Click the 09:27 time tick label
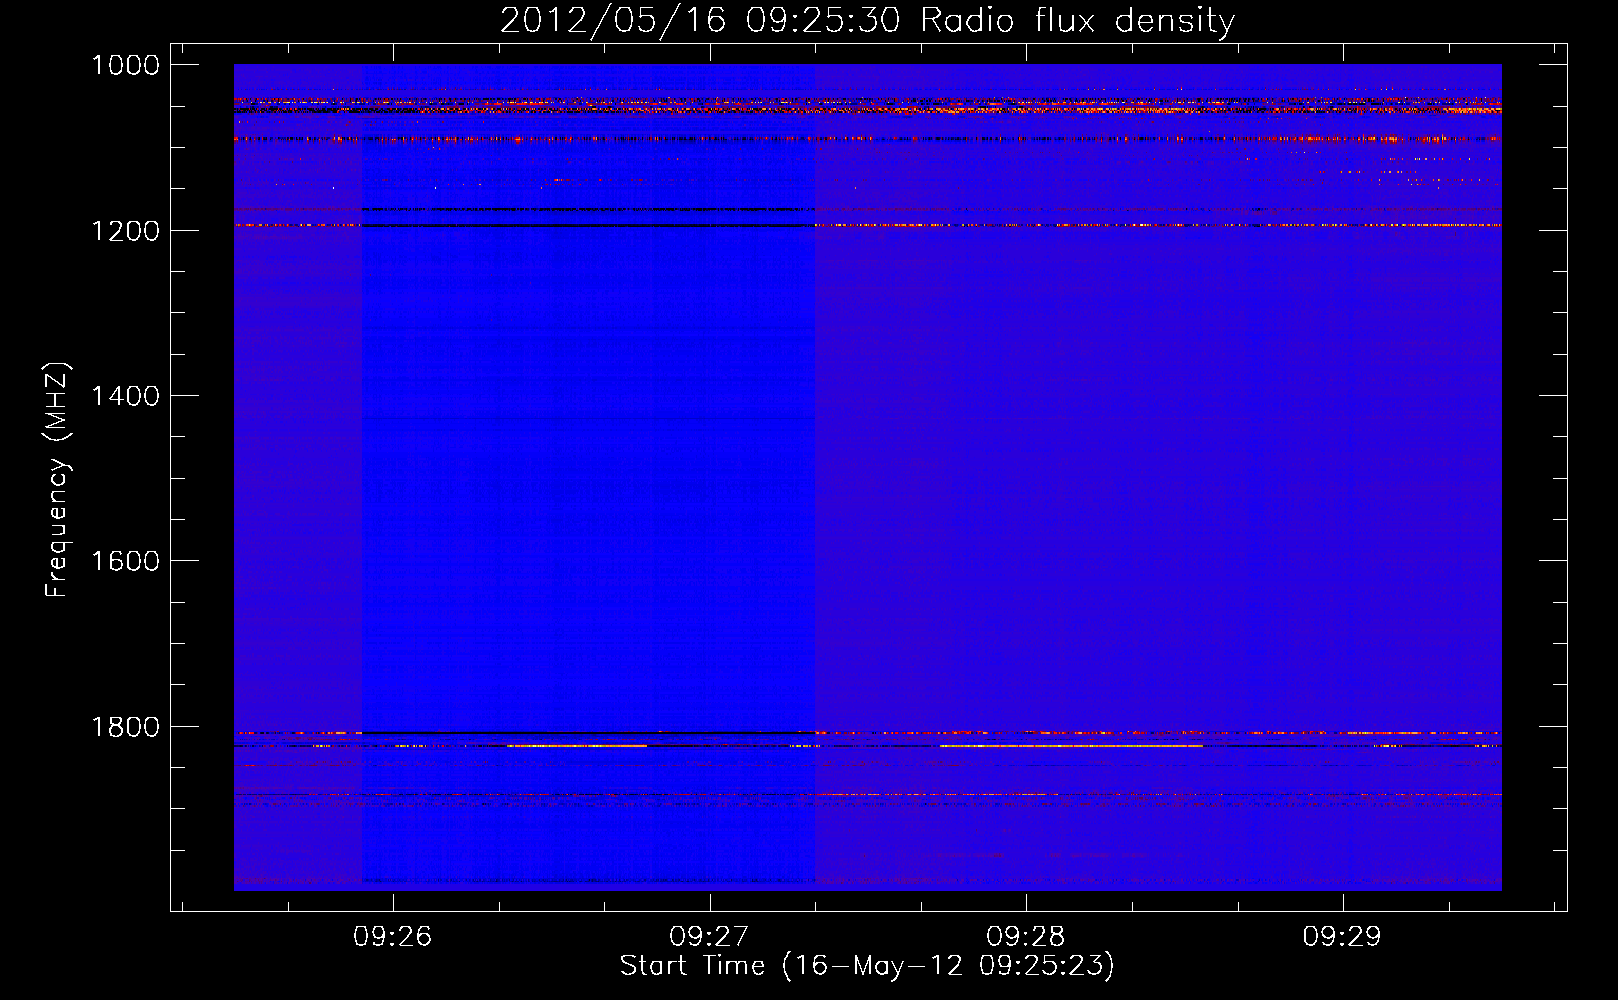This screenshot has width=1618, height=1000. [709, 936]
